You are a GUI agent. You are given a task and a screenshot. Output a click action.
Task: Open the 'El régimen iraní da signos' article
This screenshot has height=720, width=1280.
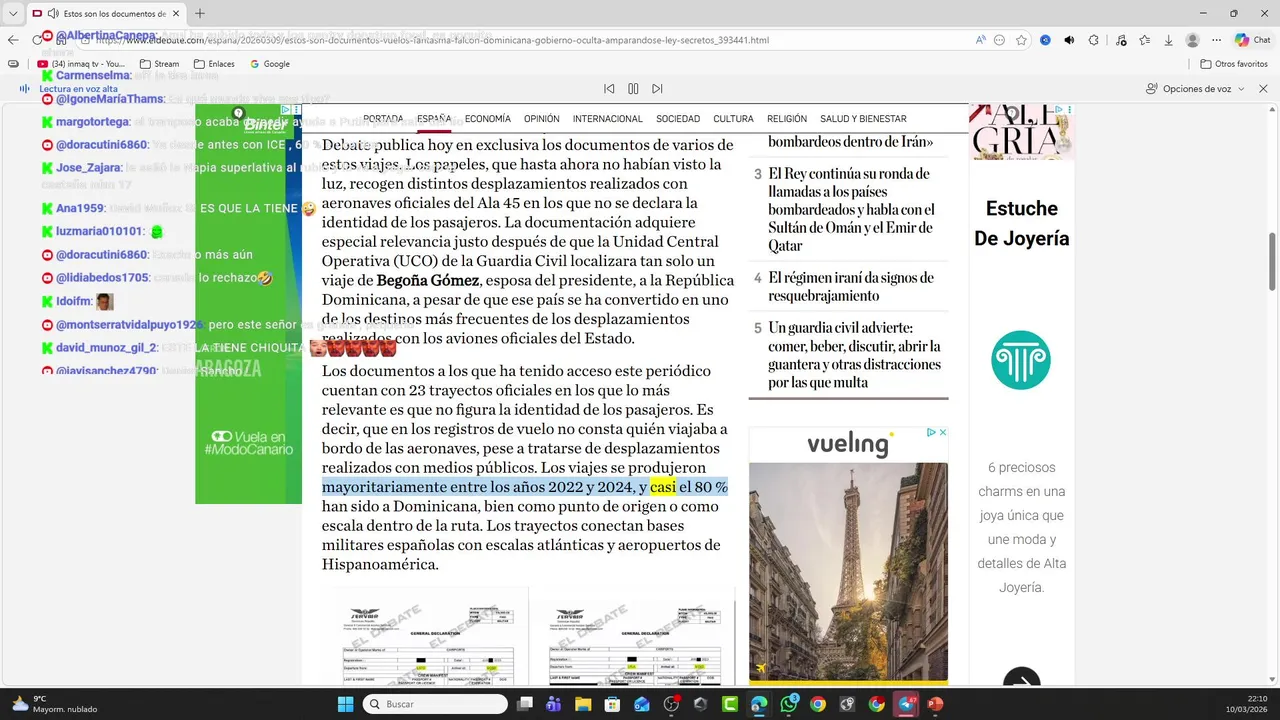pyautogui.click(x=851, y=286)
